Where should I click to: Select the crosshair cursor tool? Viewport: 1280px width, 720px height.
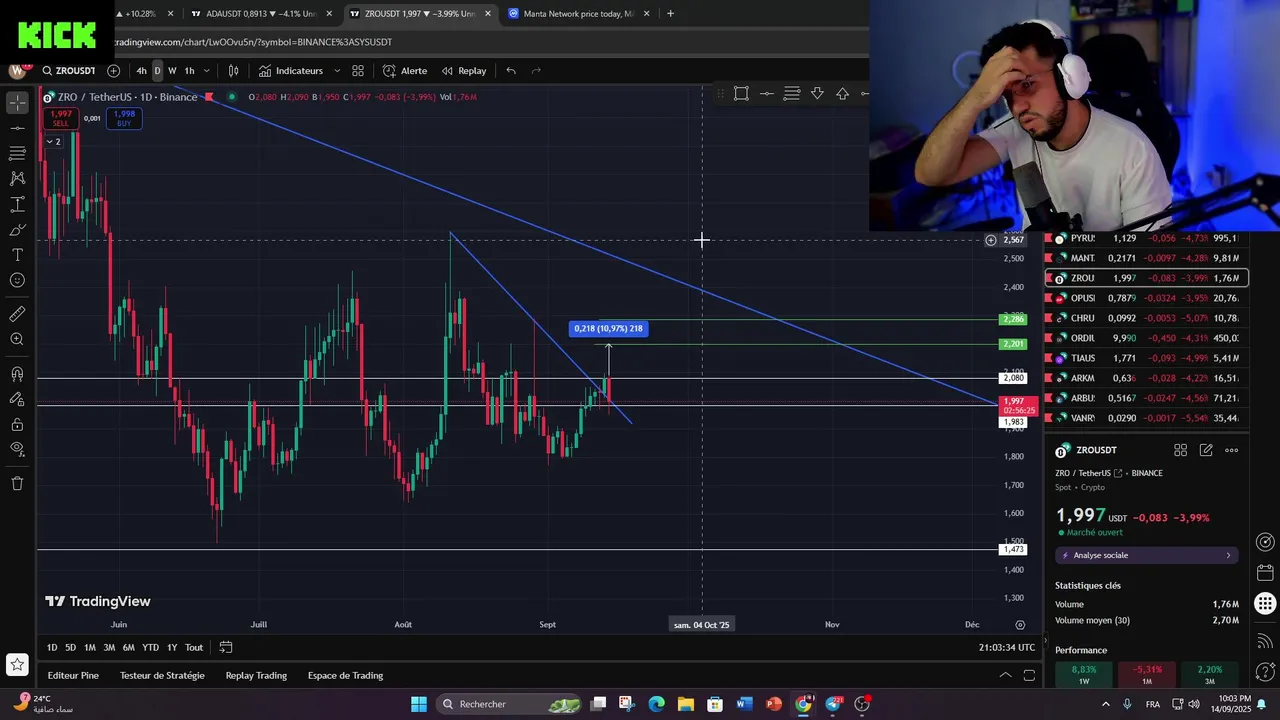pyautogui.click(x=17, y=103)
